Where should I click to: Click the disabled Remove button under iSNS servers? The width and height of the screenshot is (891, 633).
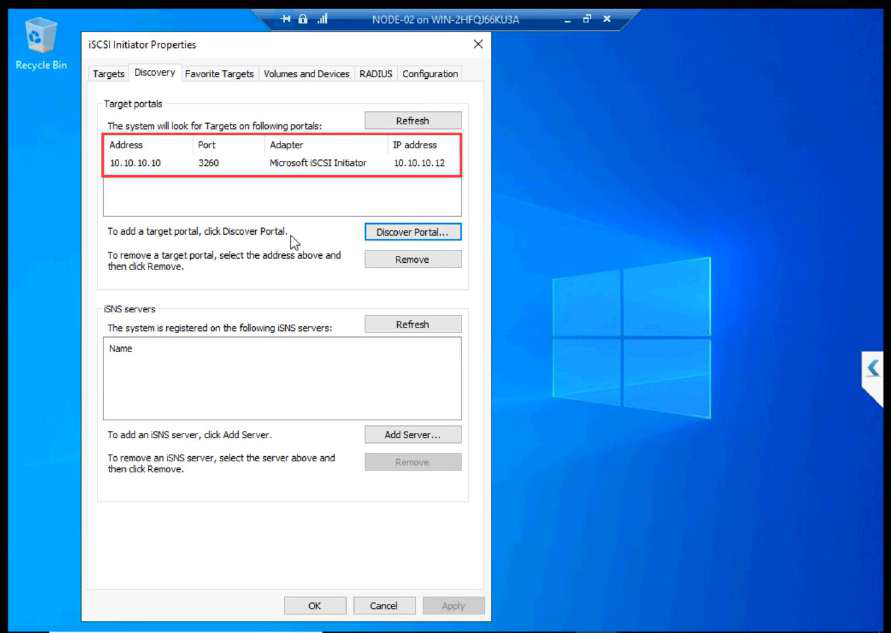coord(413,461)
